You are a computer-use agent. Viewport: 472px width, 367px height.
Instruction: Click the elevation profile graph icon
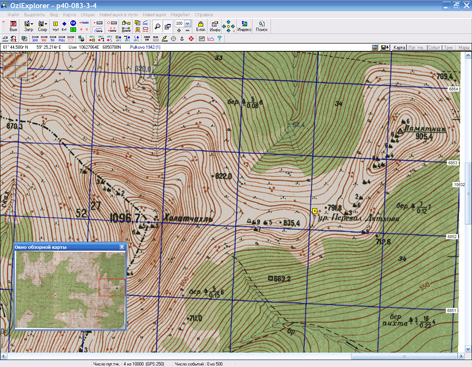point(211,39)
